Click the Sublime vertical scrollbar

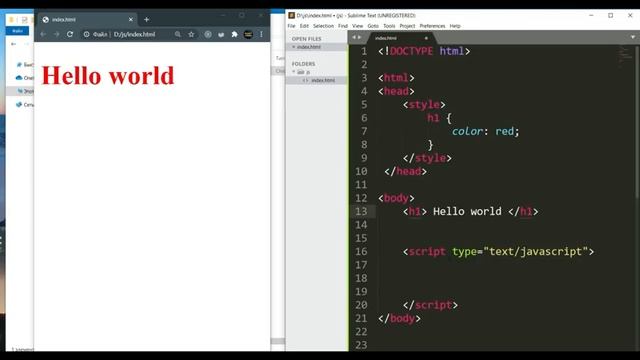(x=636, y=122)
